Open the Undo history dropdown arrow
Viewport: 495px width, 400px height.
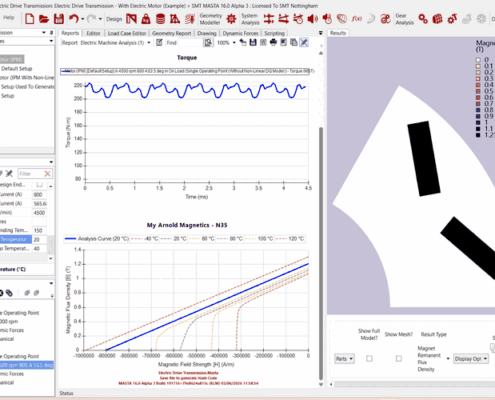pos(82,19)
